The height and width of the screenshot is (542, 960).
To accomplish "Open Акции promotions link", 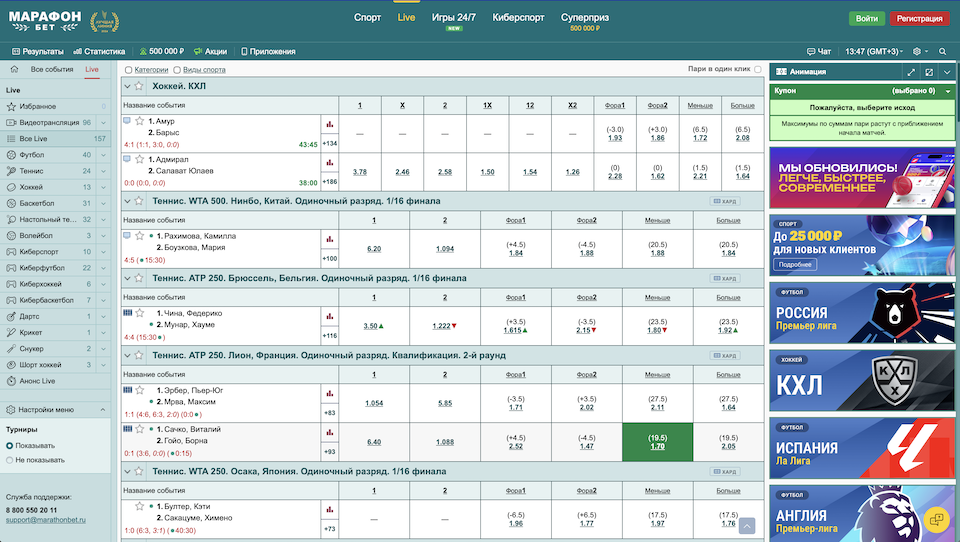I will [x=211, y=51].
